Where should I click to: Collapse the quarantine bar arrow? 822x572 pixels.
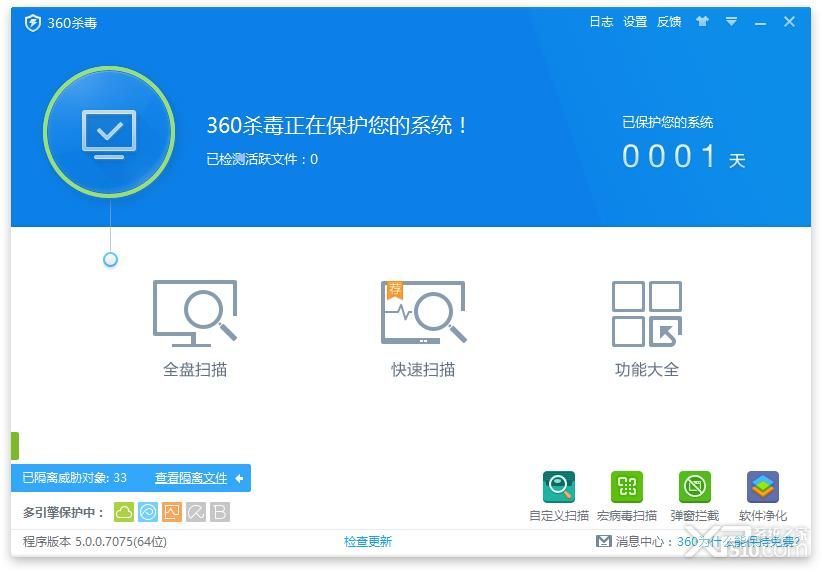pos(240,478)
